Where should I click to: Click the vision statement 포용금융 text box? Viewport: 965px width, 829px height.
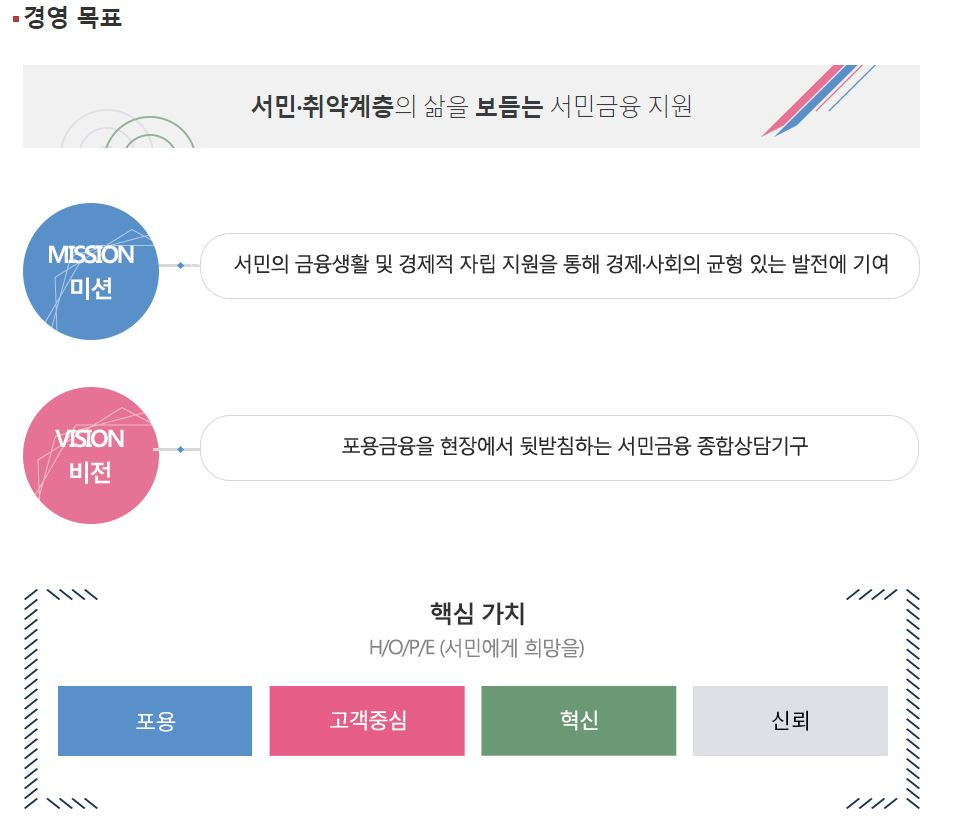point(560,448)
